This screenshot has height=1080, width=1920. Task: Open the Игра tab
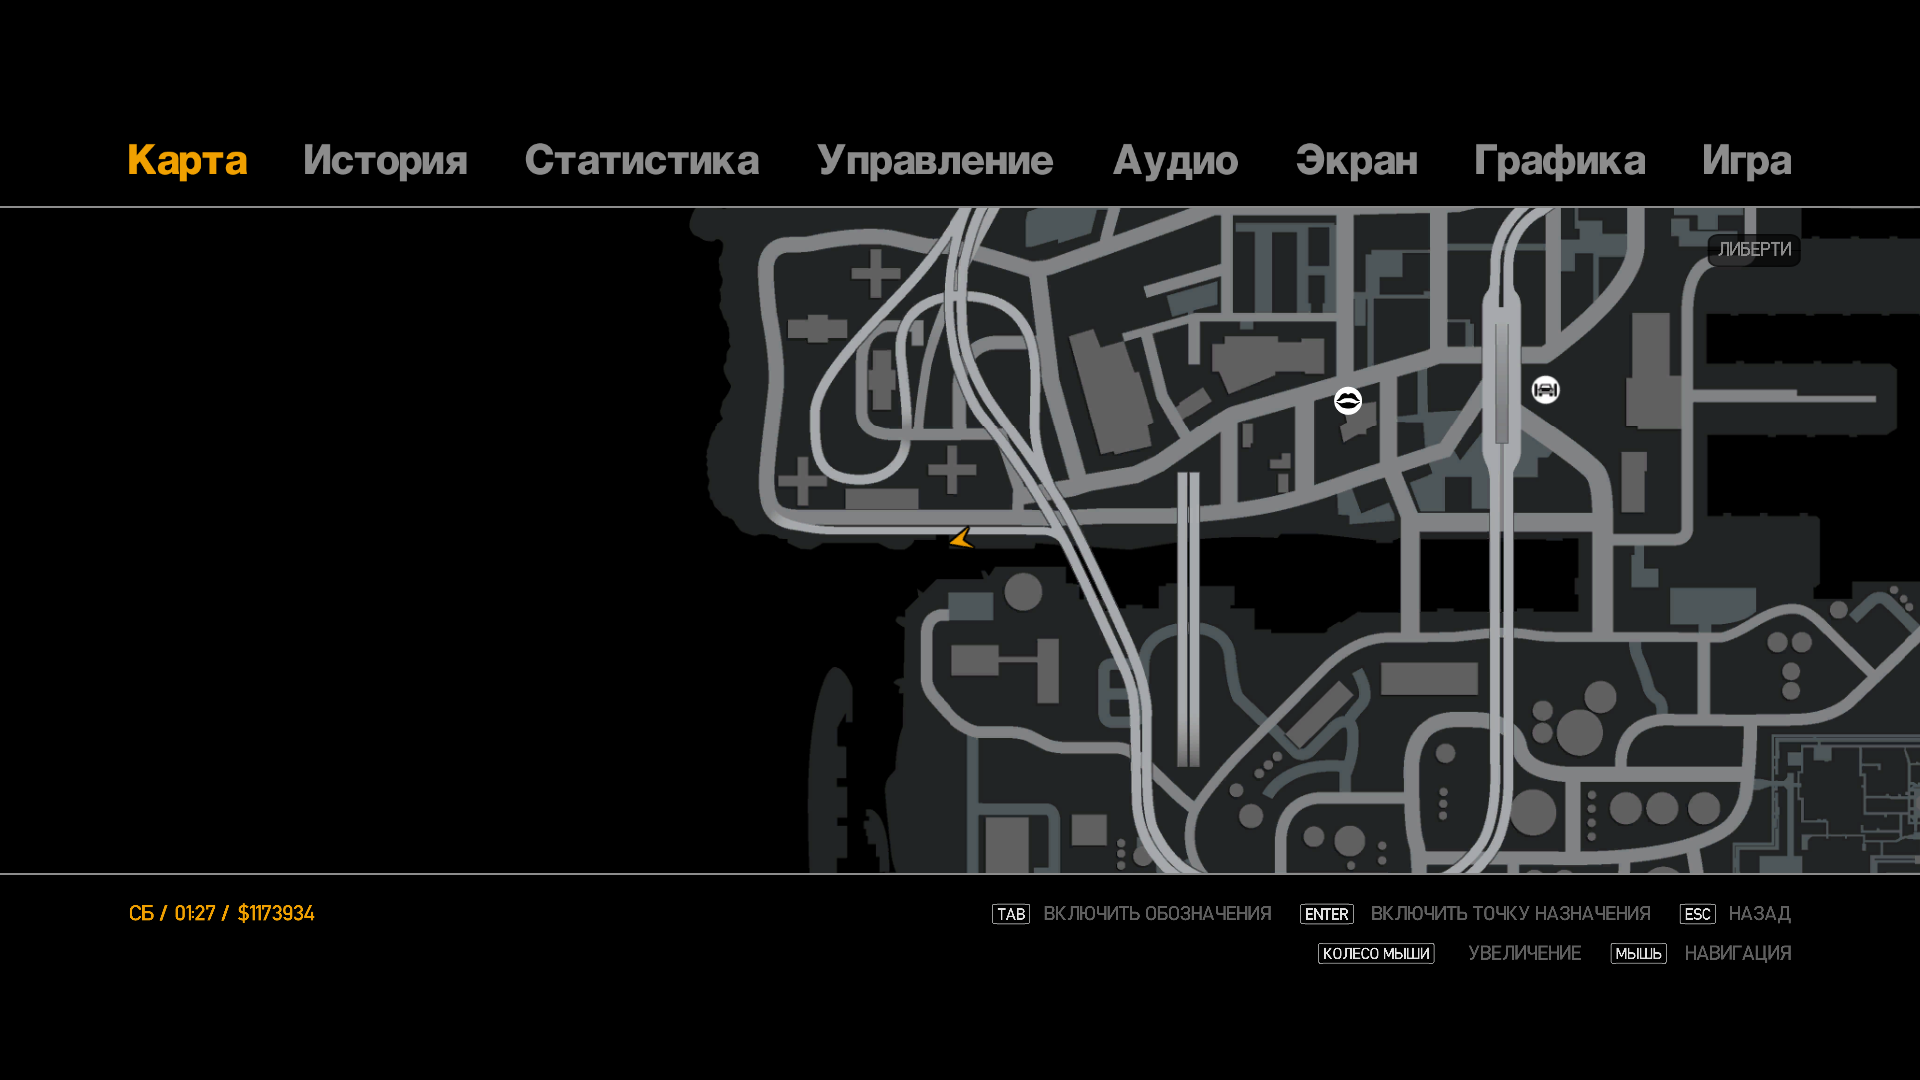(x=1746, y=161)
